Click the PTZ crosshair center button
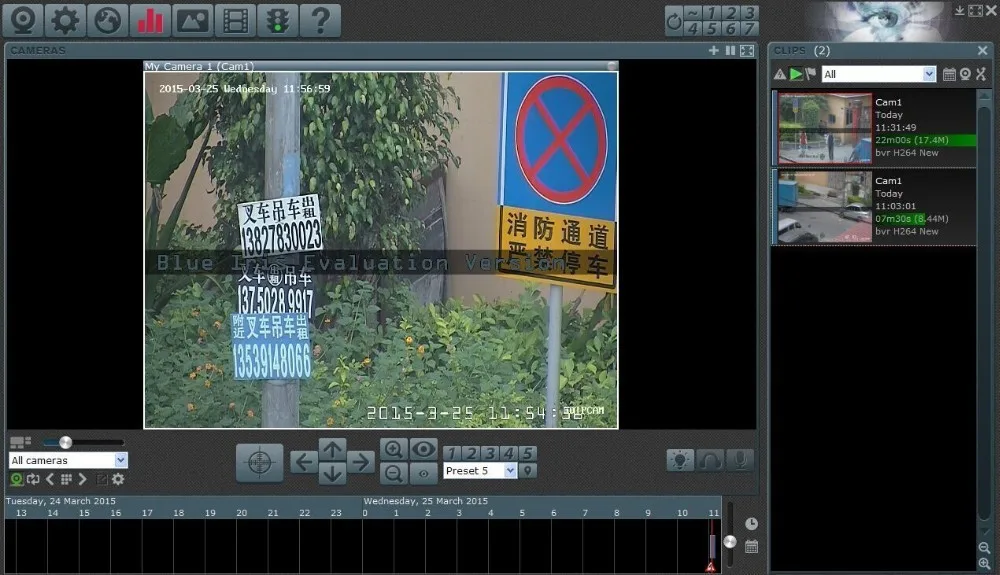1000x575 pixels. coord(259,462)
